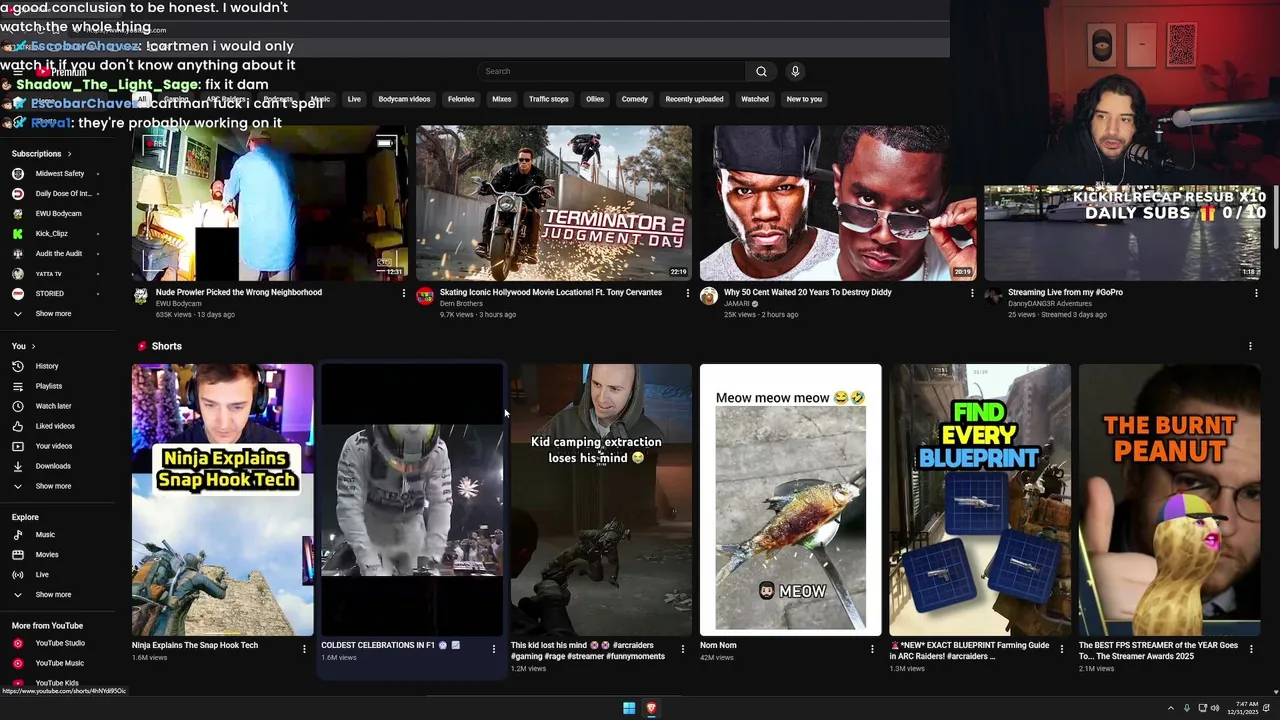Select the Live filter chip
Image resolution: width=1280 pixels, height=720 pixels.
tap(354, 99)
